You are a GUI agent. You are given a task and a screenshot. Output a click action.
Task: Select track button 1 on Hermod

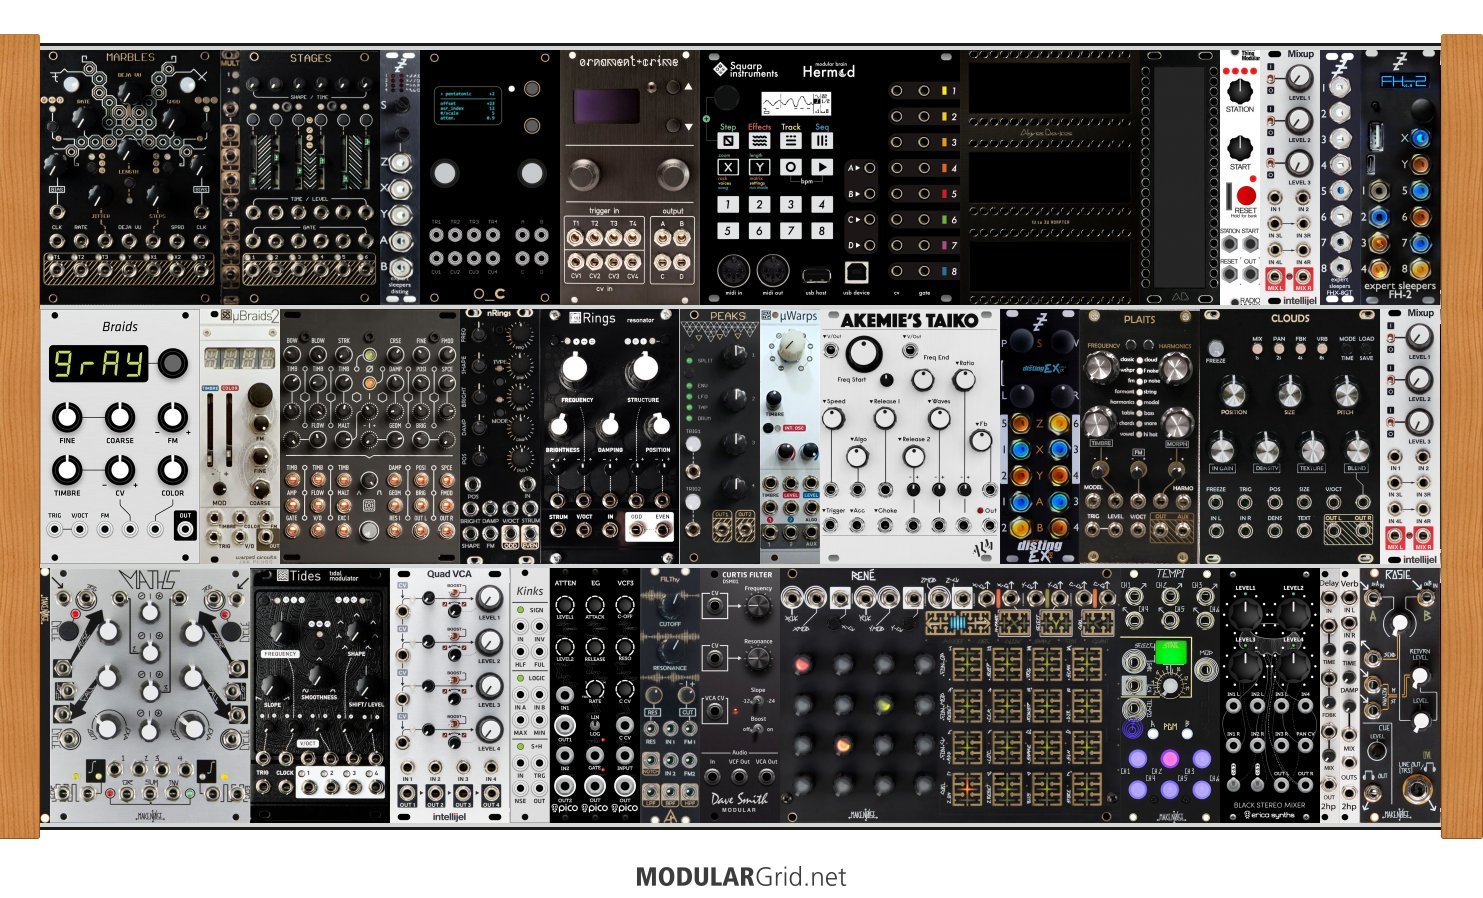[x=728, y=204]
